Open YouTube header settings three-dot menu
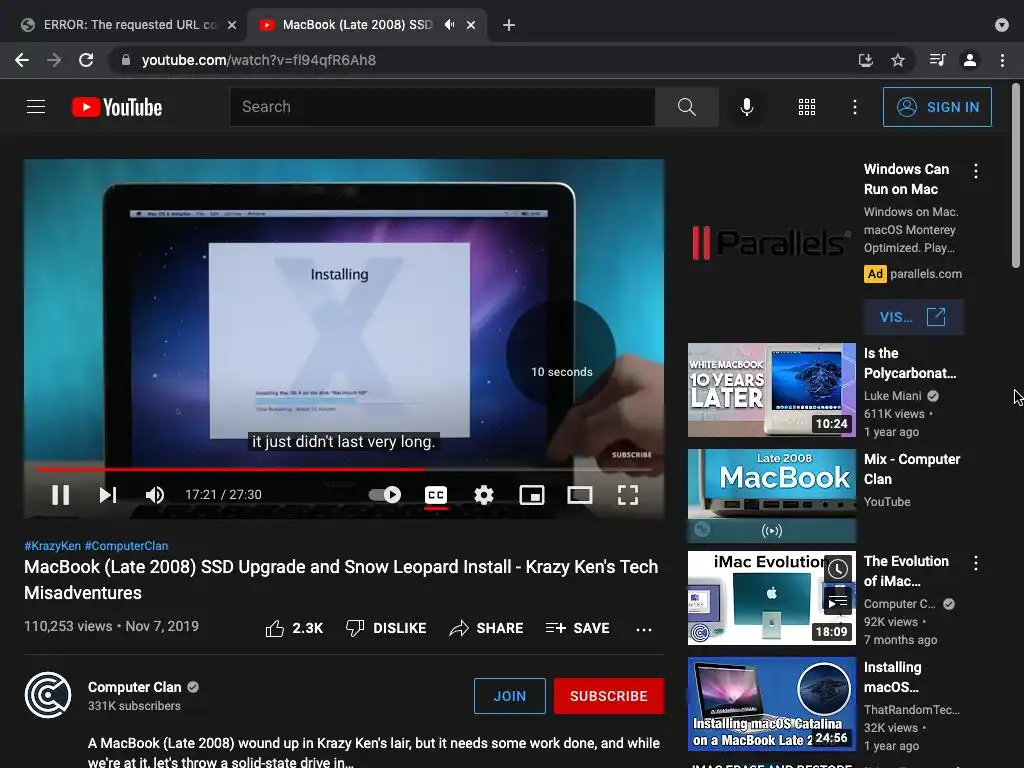The height and width of the screenshot is (768, 1024). tap(855, 107)
